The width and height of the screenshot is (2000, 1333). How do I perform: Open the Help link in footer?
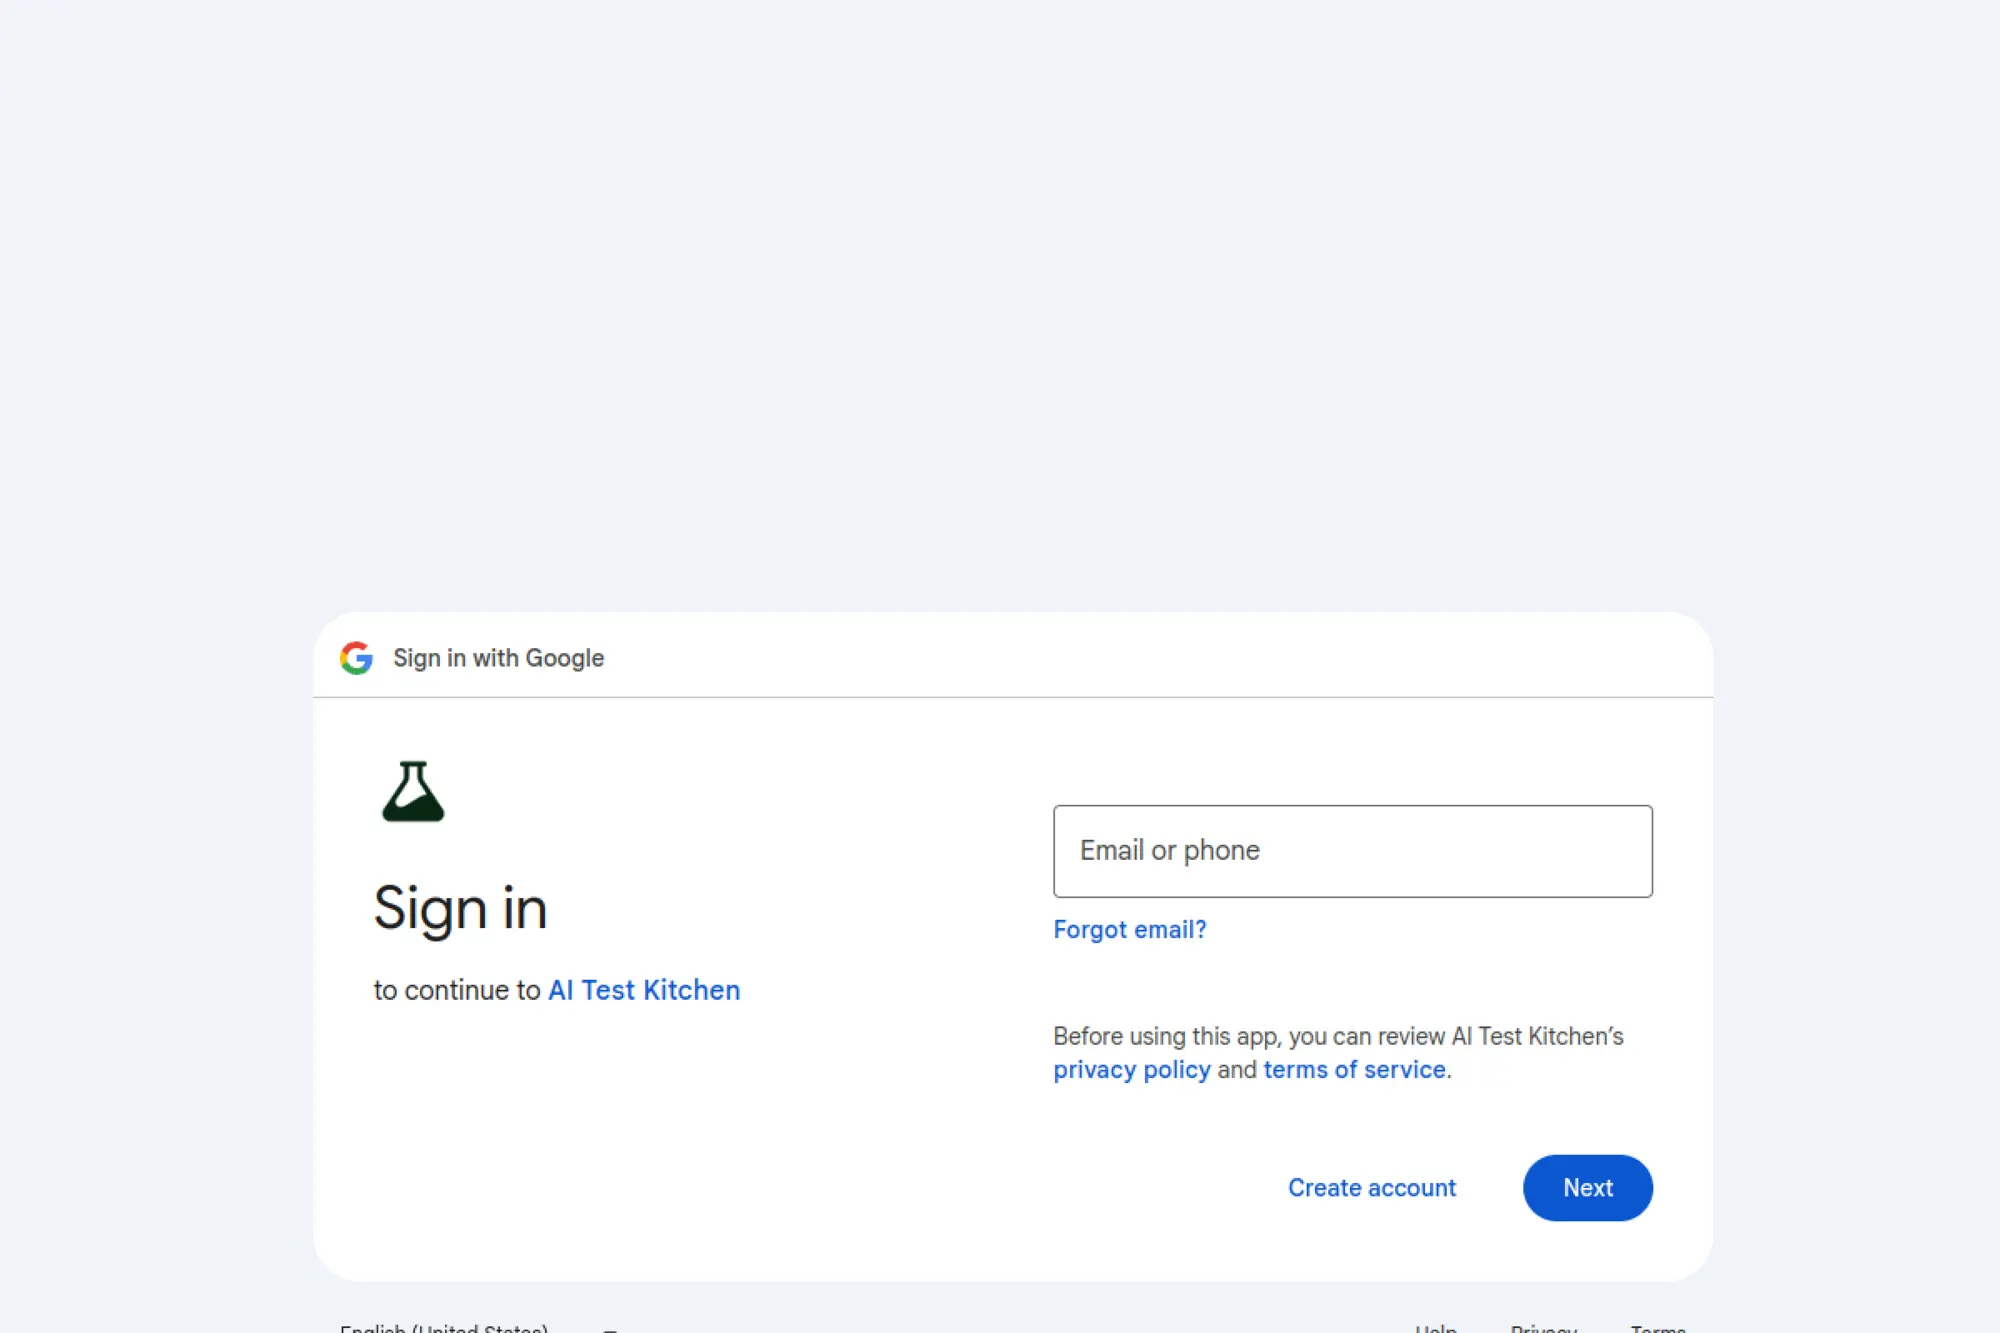coord(1434,1329)
